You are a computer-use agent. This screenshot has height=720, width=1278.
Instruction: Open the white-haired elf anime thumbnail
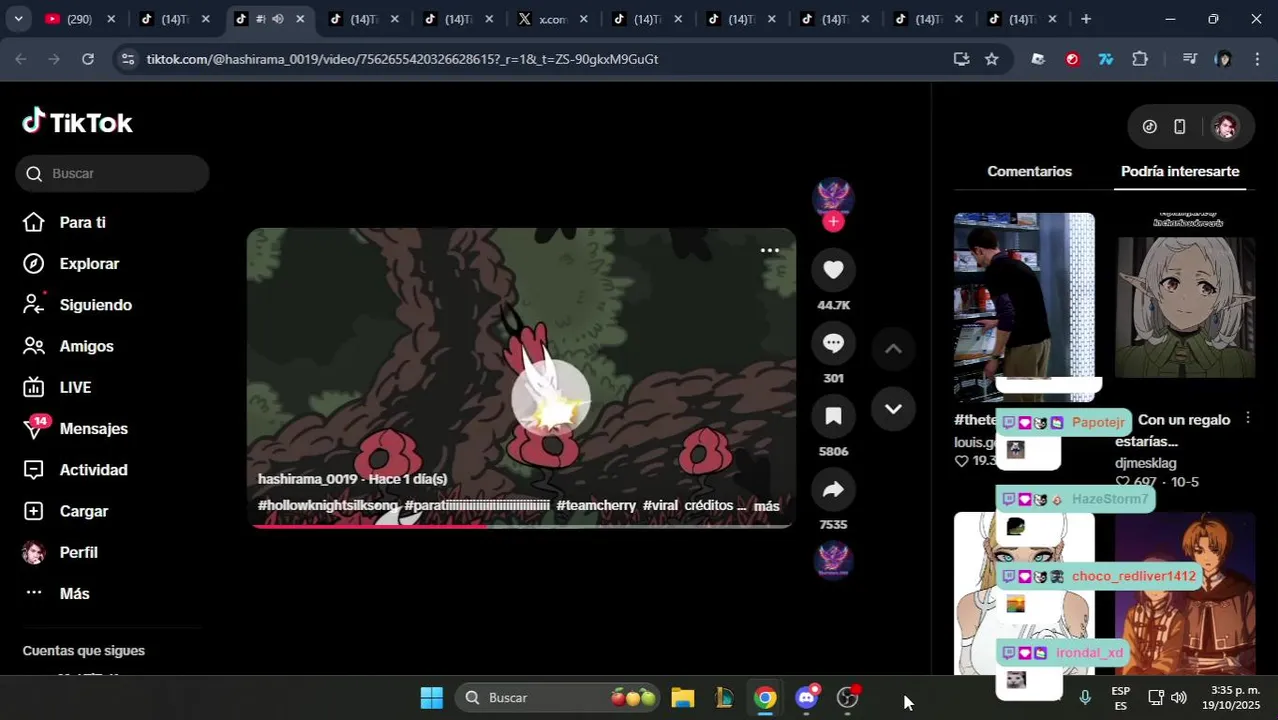pyautogui.click(x=1185, y=306)
